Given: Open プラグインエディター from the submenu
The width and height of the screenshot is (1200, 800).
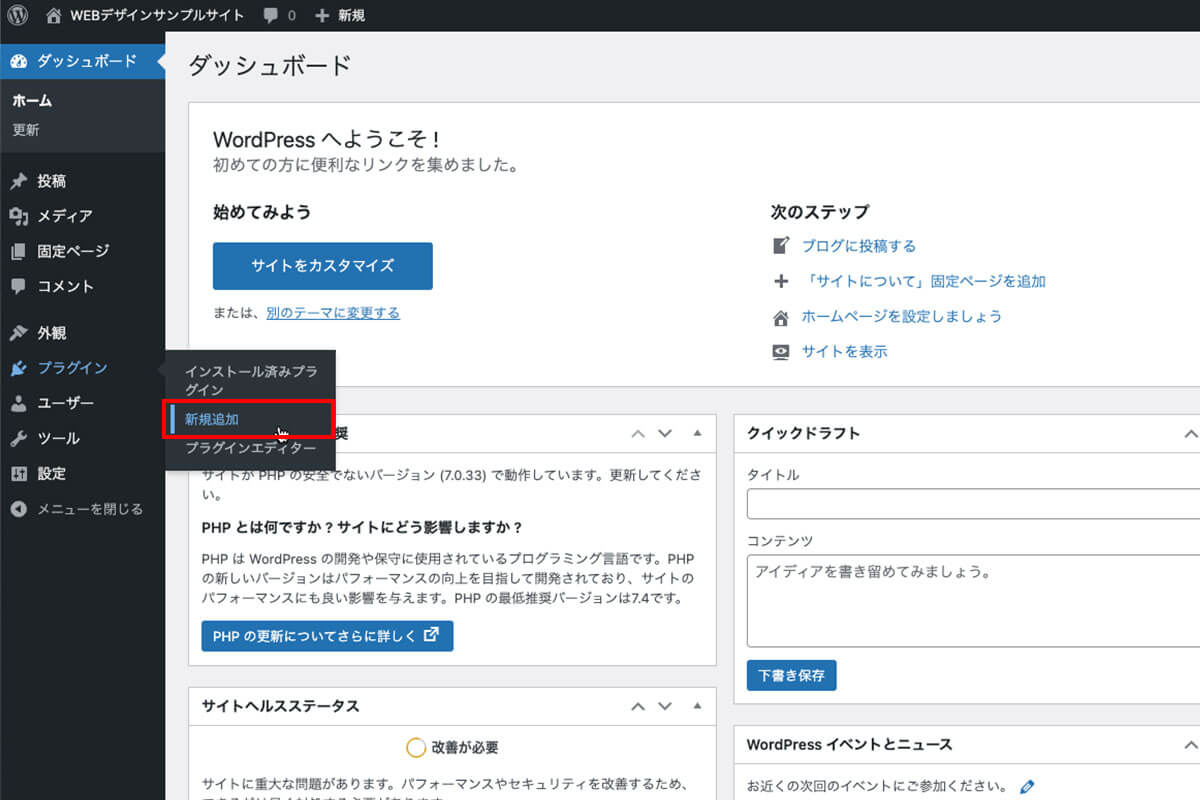Looking at the screenshot, I should click(x=250, y=448).
